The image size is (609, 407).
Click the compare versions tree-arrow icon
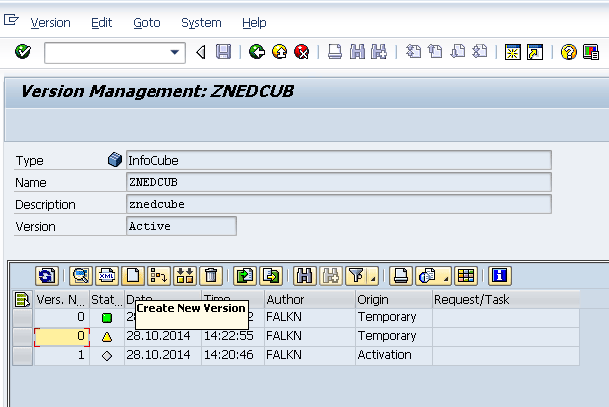tap(159, 276)
